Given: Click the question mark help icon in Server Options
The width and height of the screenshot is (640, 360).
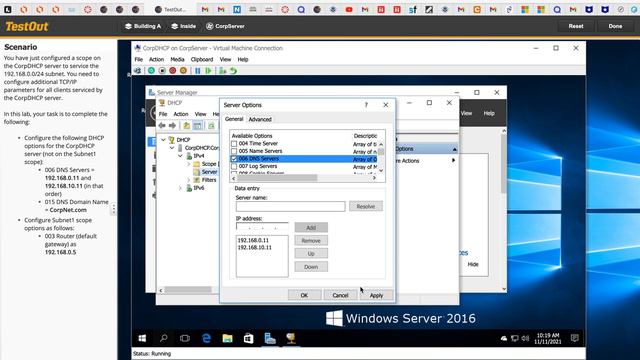Looking at the screenshot, I should [366, 105].
